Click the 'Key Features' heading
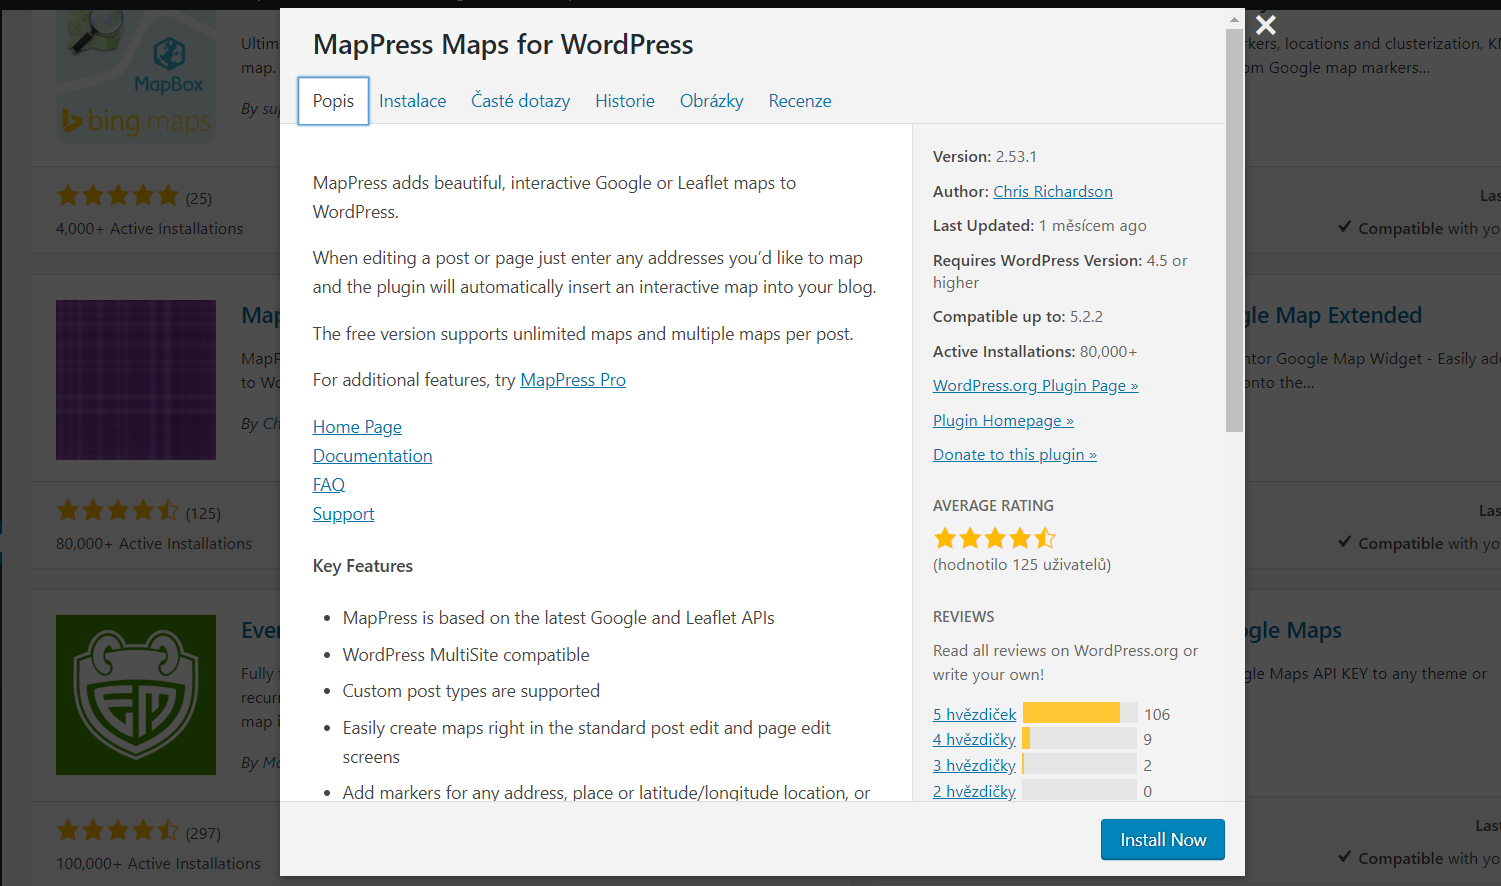Screen dimensions: 1501x886 click(x=363, y=566)
